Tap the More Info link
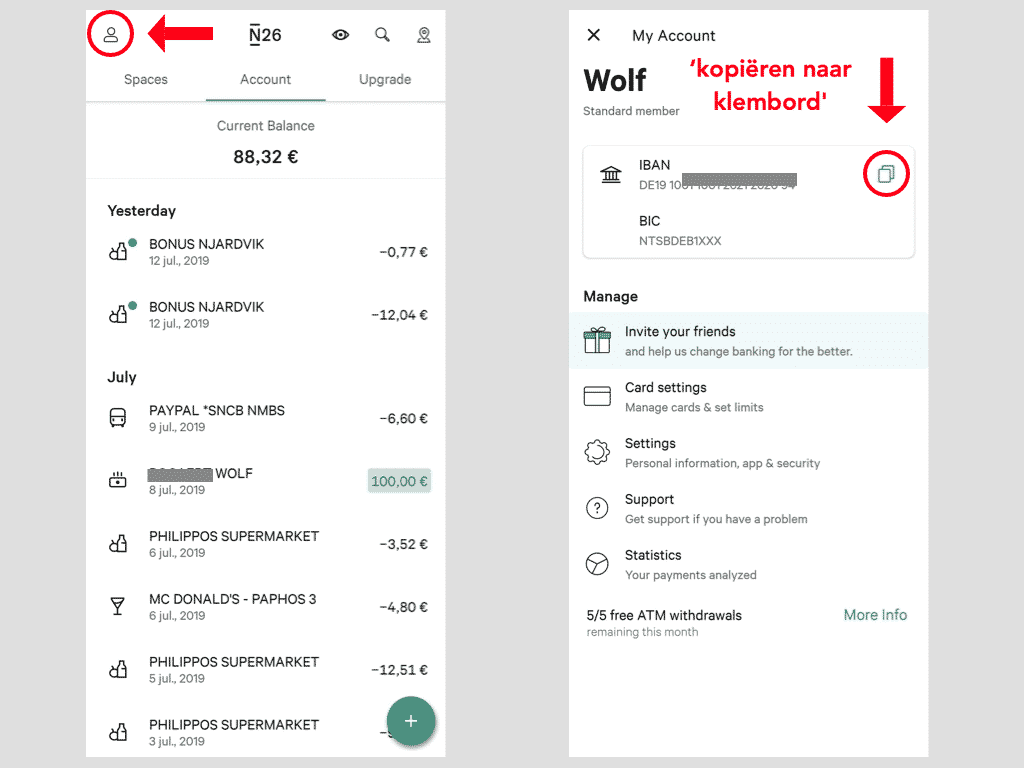This screenshot has height=768, width=1024. [x=875, y=615]
